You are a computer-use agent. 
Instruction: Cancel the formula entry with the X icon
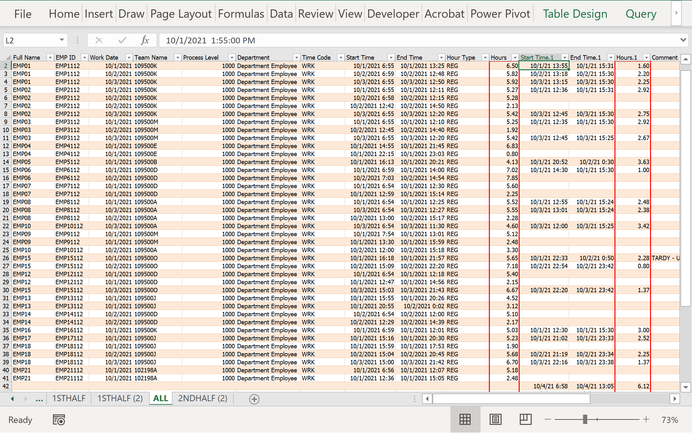(x=99, y=41)
